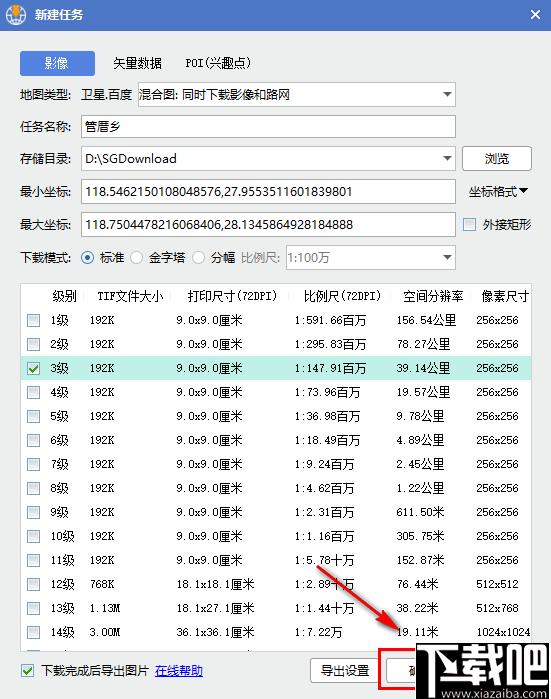Click the 像素尺寸 column header
Image resolution: width=551 pixels, height=699 pixels.
click(505, 296)
